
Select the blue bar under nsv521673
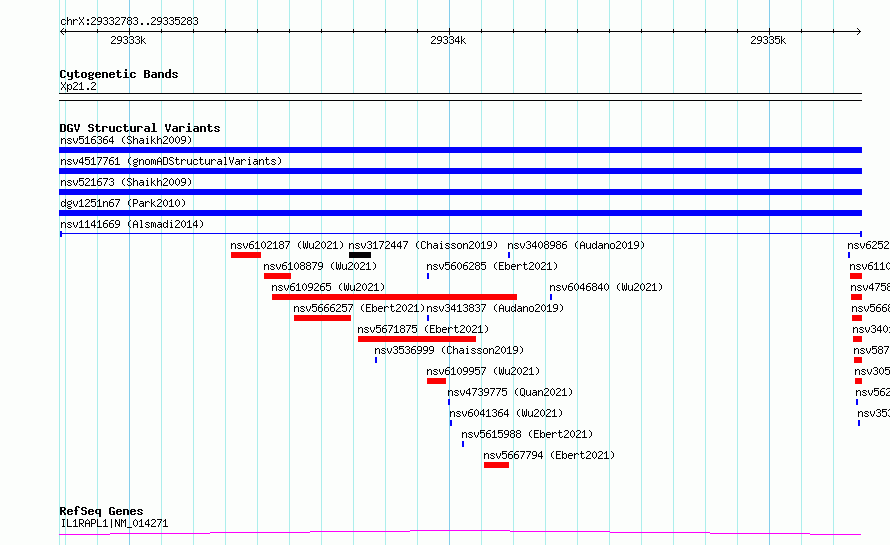460,192
